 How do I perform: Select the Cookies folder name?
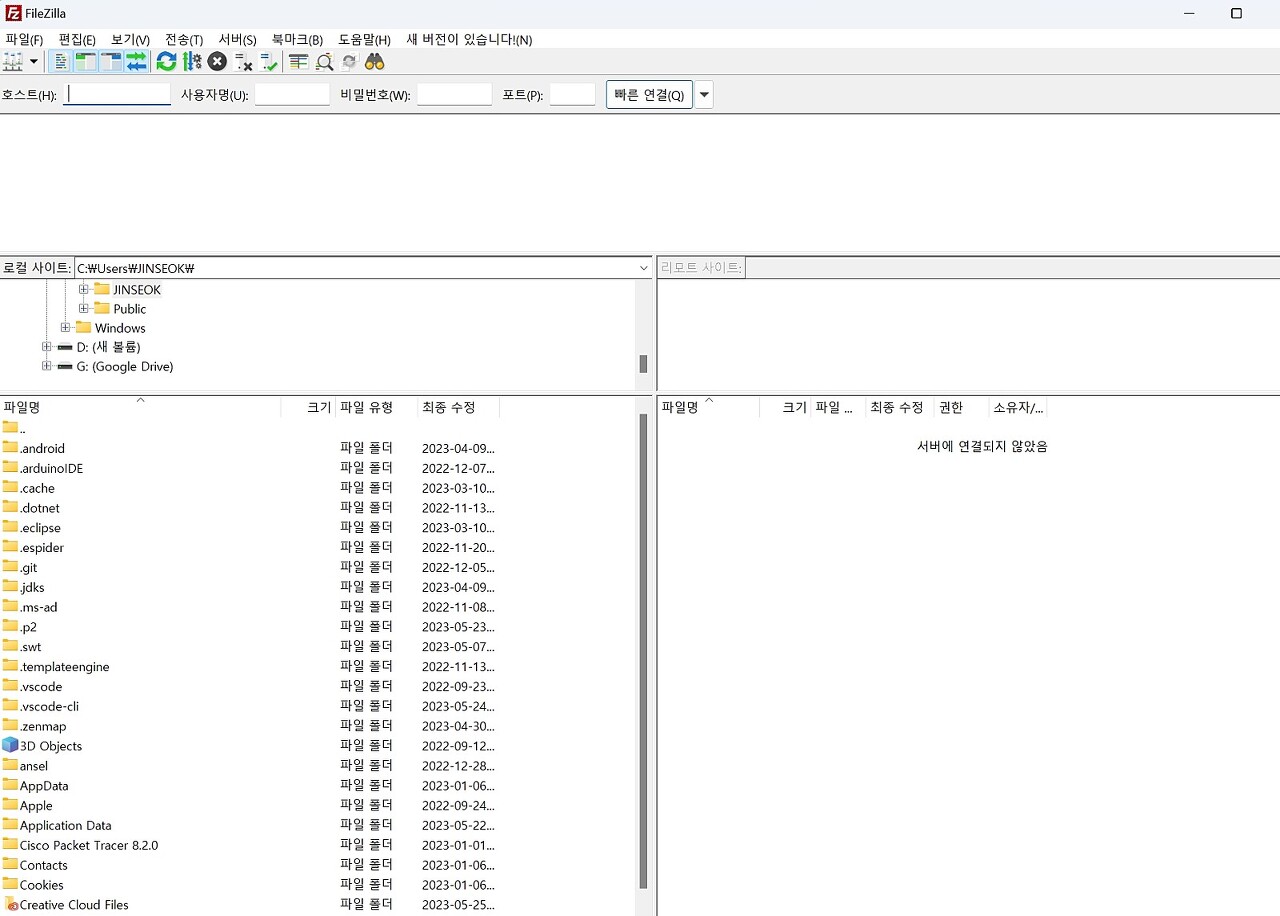click(42, 885)
